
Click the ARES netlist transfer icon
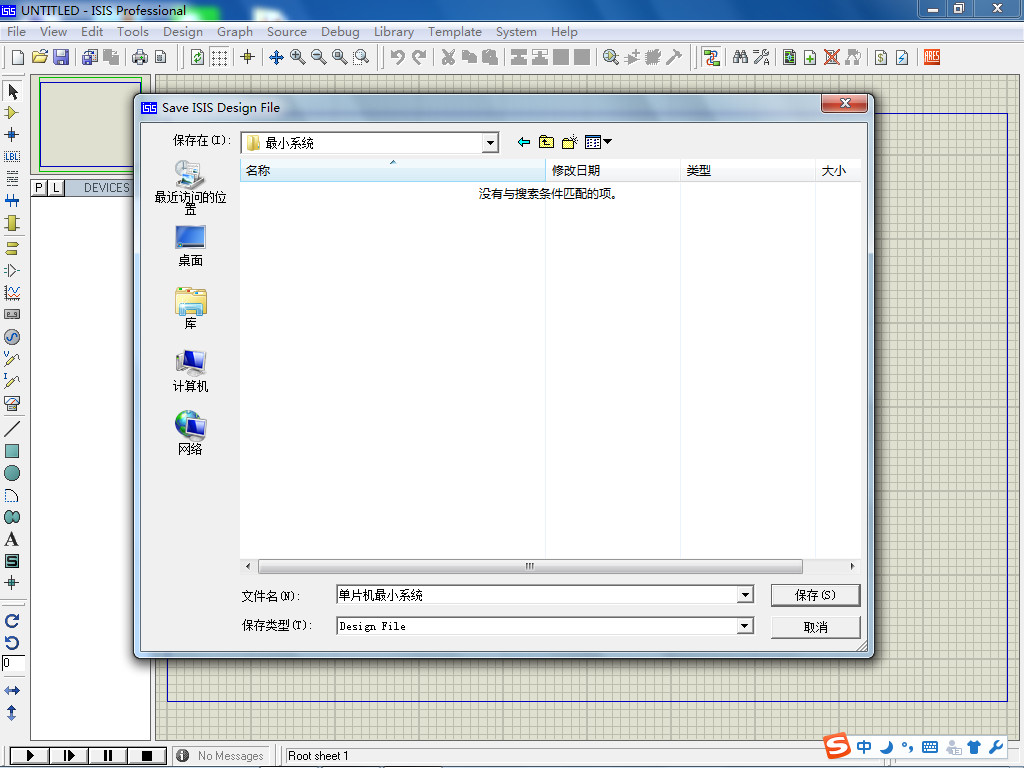point(932,57)
